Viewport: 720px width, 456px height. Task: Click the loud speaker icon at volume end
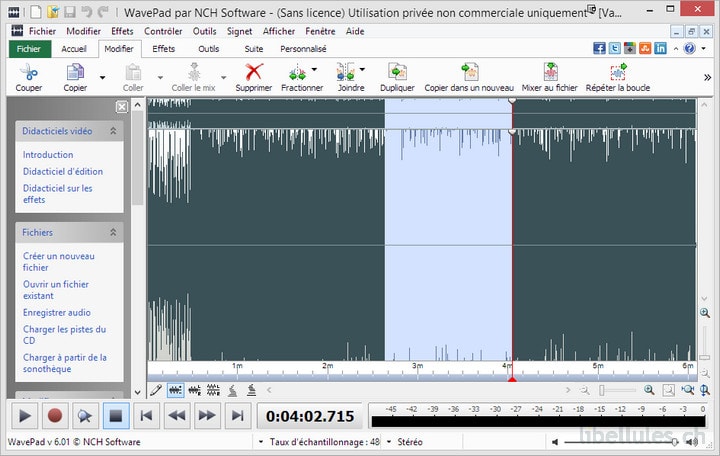(692, 442)
